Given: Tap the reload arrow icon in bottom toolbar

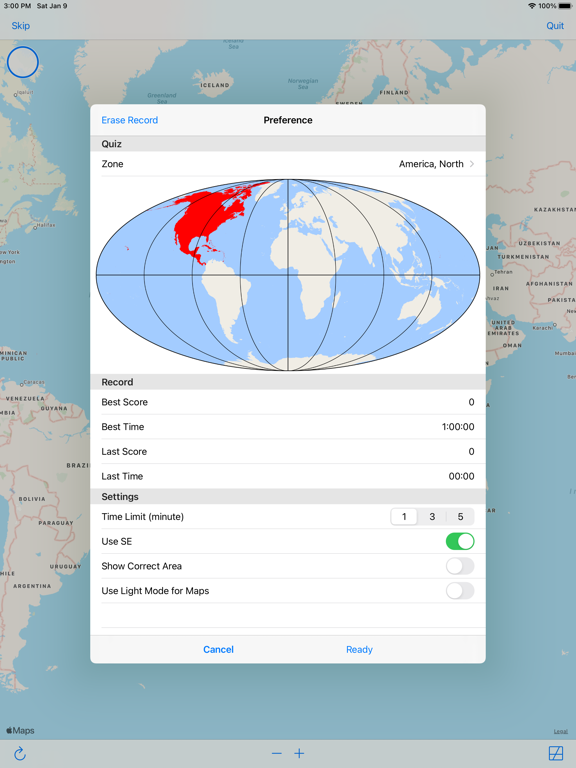Looking at the screenshot, I should coord(20,753).
